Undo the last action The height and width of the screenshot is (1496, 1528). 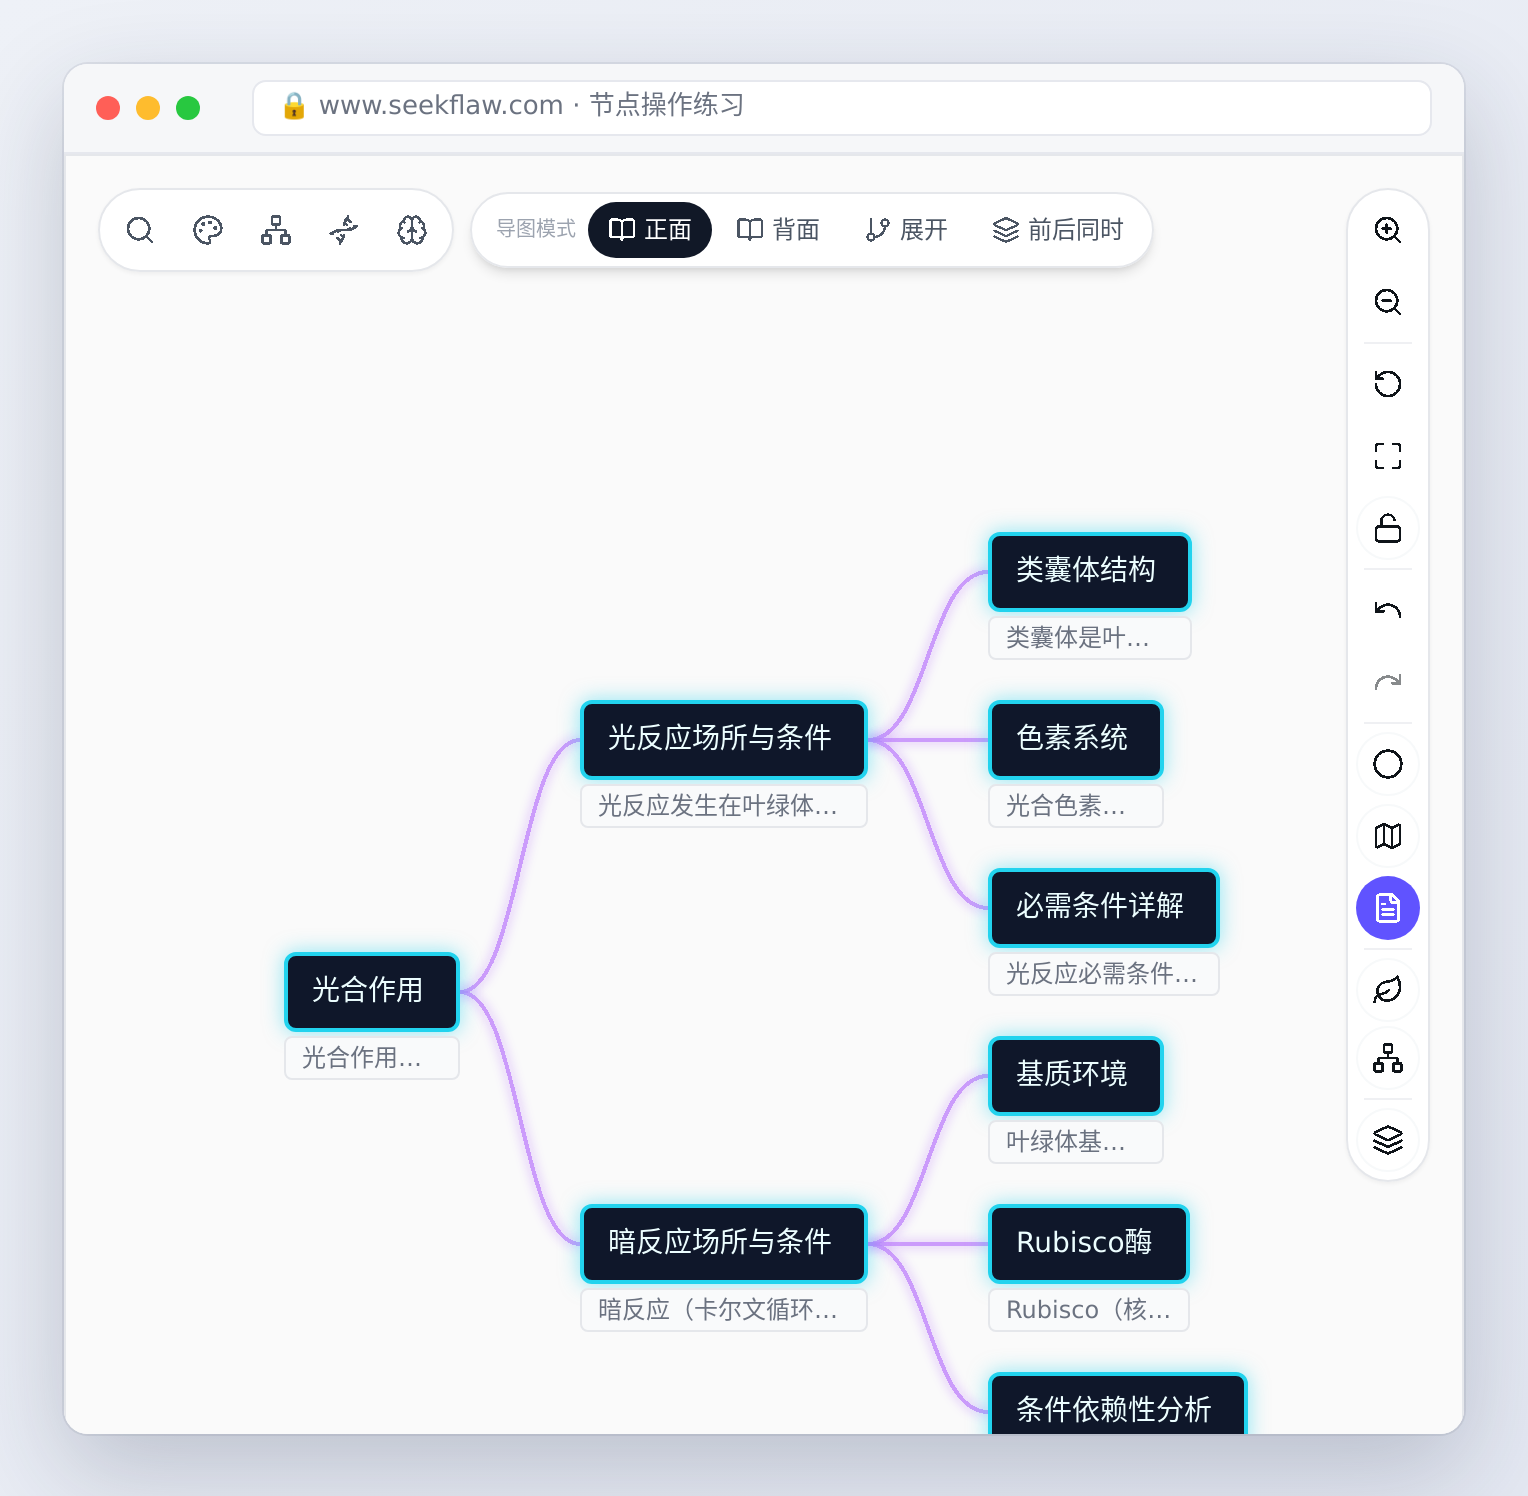(1388, 610)
